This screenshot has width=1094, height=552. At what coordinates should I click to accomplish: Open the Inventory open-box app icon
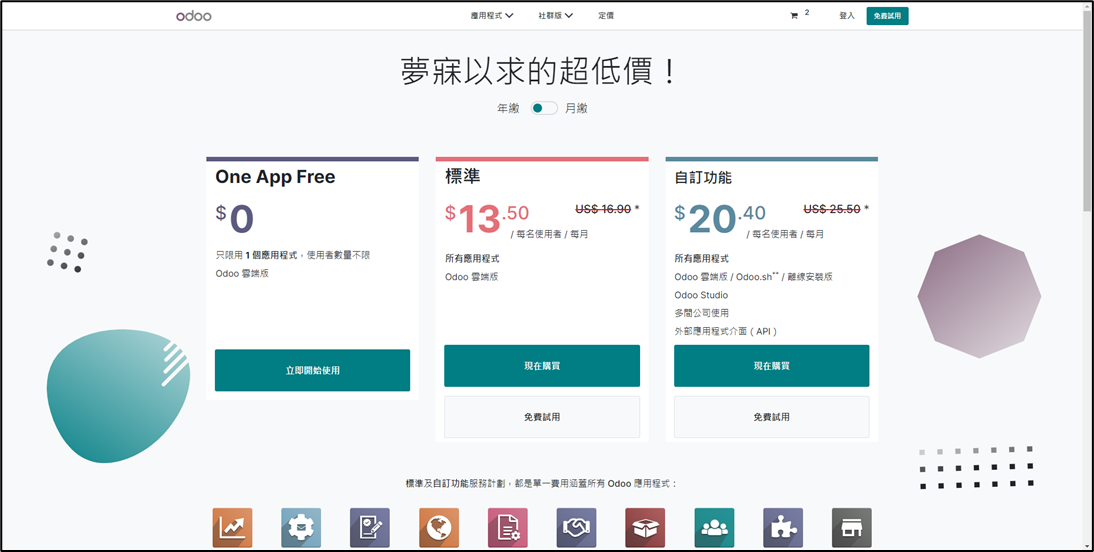(645, 528)
